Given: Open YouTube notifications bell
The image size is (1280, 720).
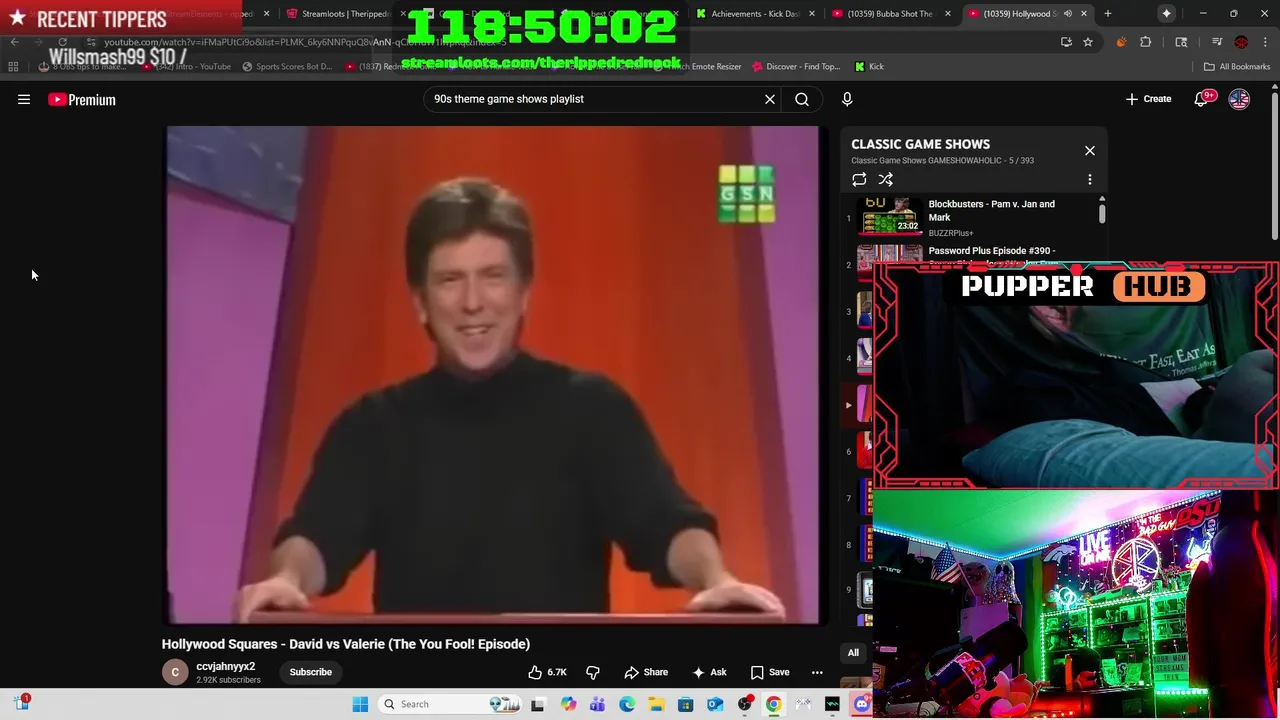Looking at the screenshot, I should 1203,99.
